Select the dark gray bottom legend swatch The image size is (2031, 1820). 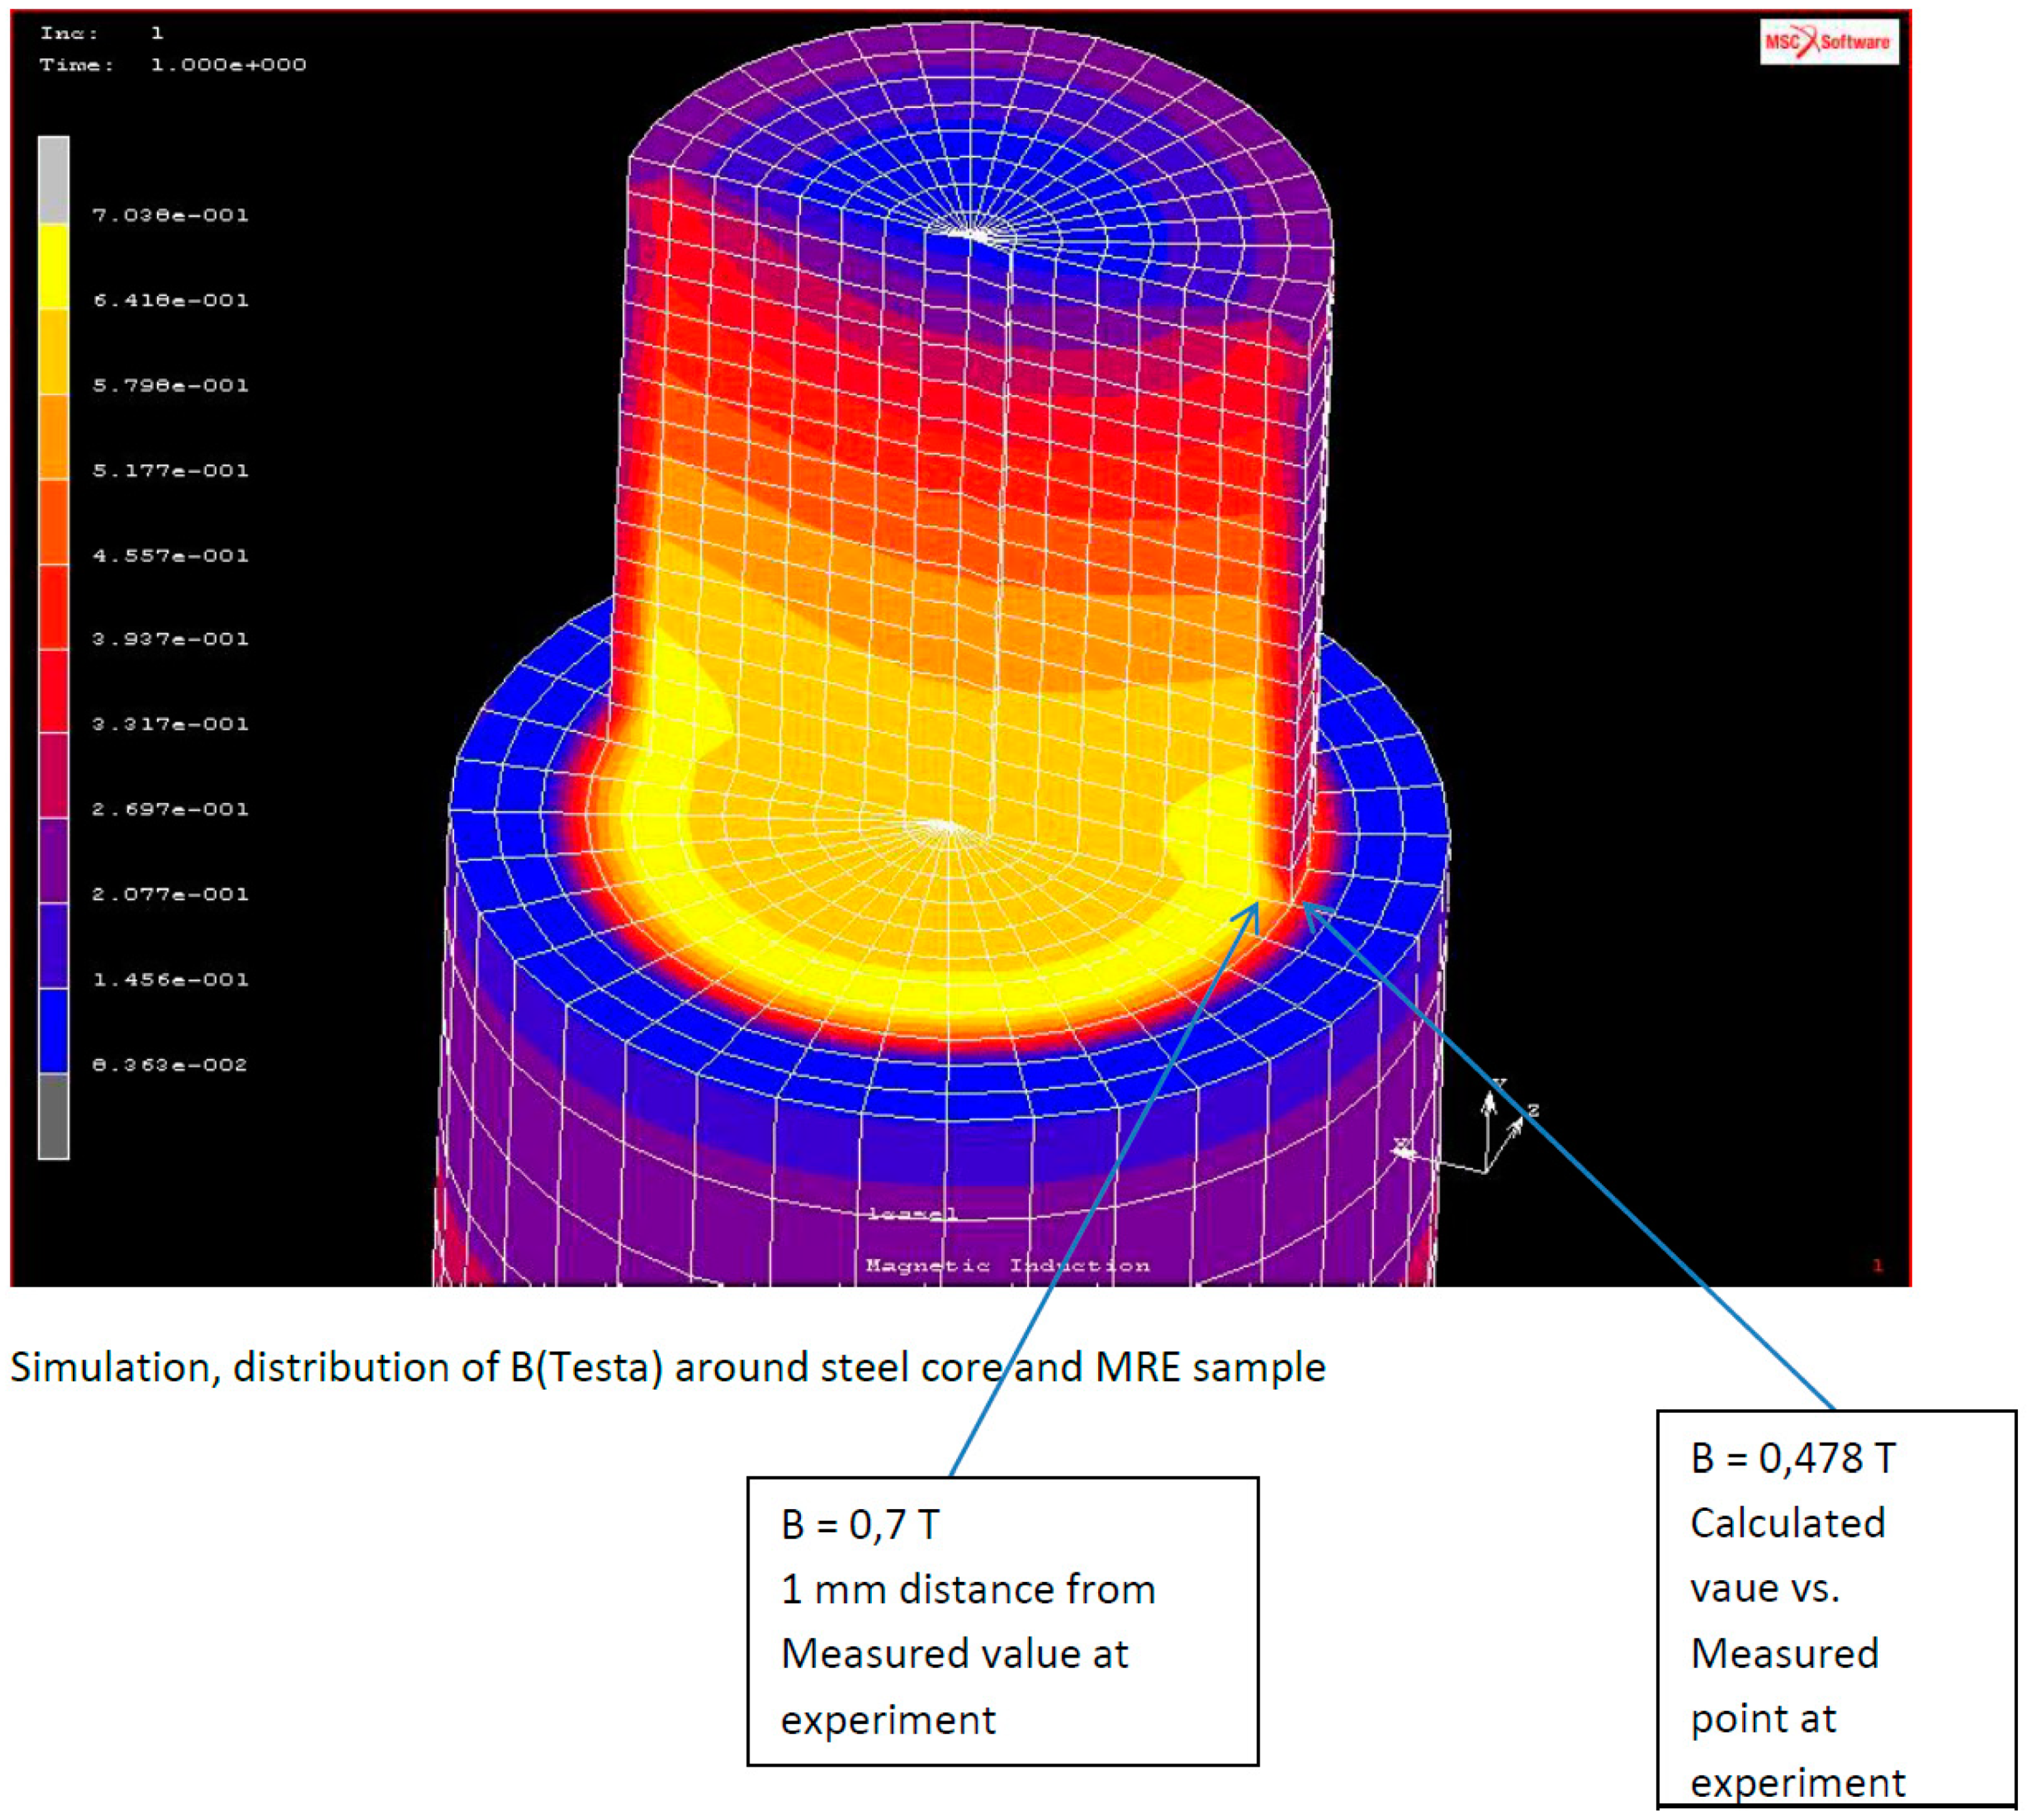(x=54, y=1116)
